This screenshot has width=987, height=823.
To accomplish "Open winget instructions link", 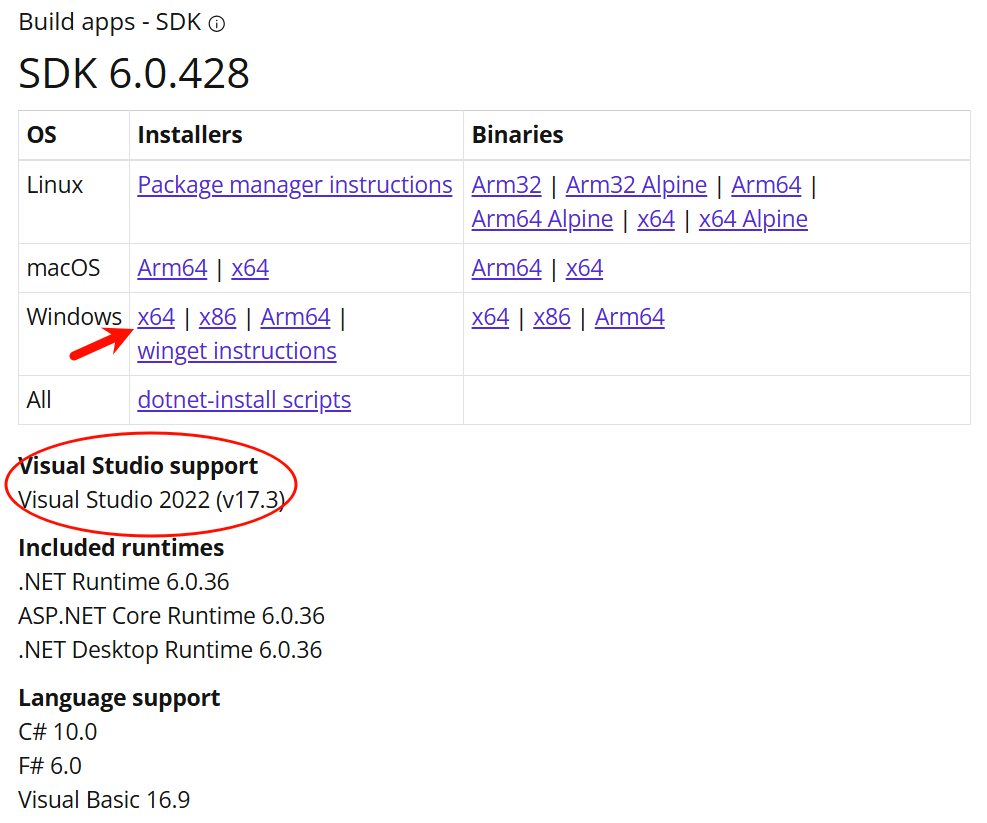I will (237, 351).
